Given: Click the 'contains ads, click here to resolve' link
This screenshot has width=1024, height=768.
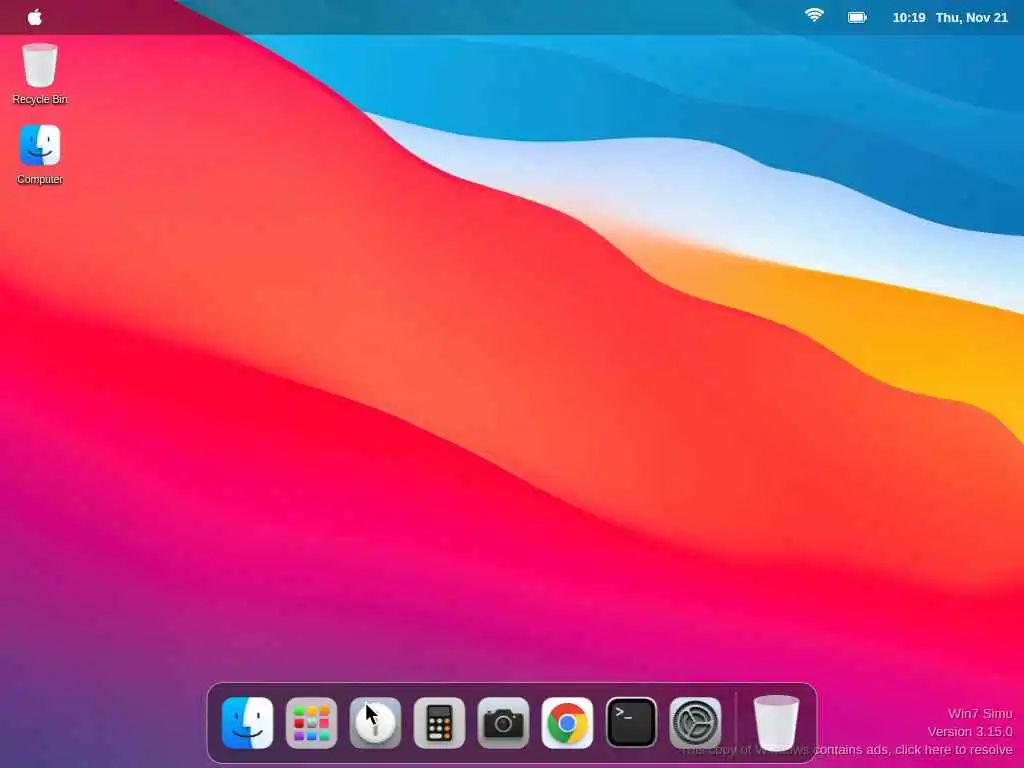Looking at the screenshot, I should (912, 750).
